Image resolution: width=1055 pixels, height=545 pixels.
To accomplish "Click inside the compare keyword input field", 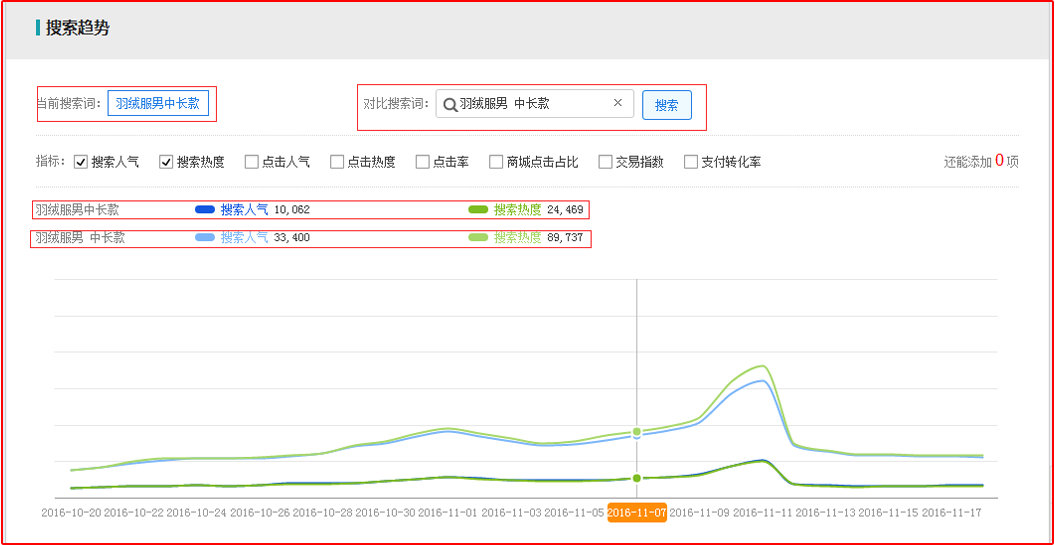I will (x=530, y=104).
